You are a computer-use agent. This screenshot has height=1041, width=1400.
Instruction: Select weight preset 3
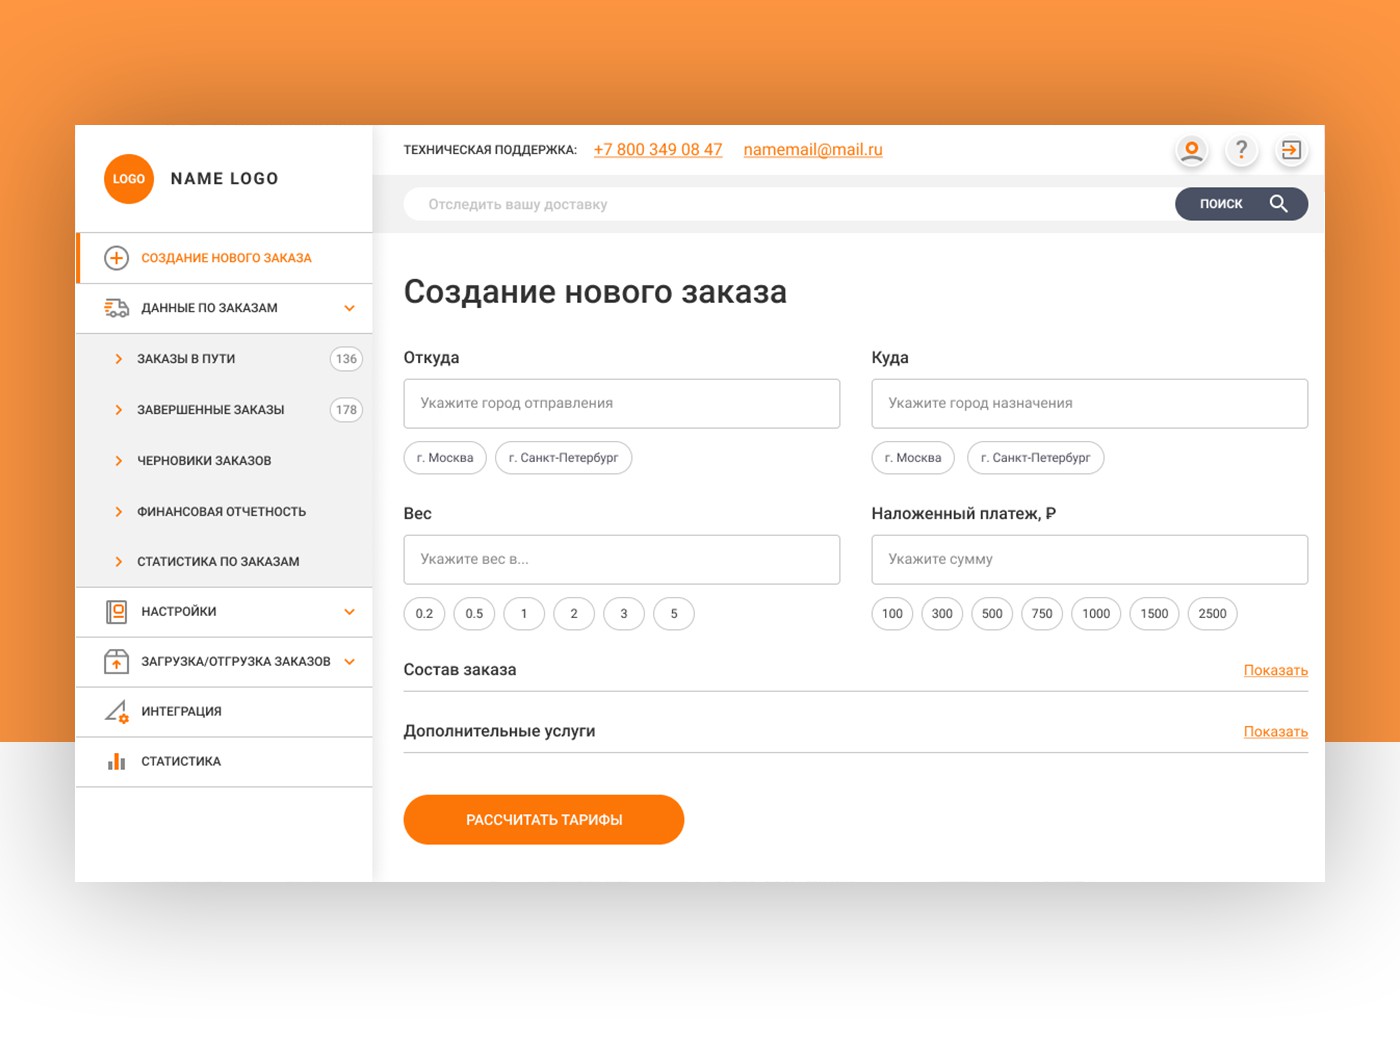[x=624, y=614]
